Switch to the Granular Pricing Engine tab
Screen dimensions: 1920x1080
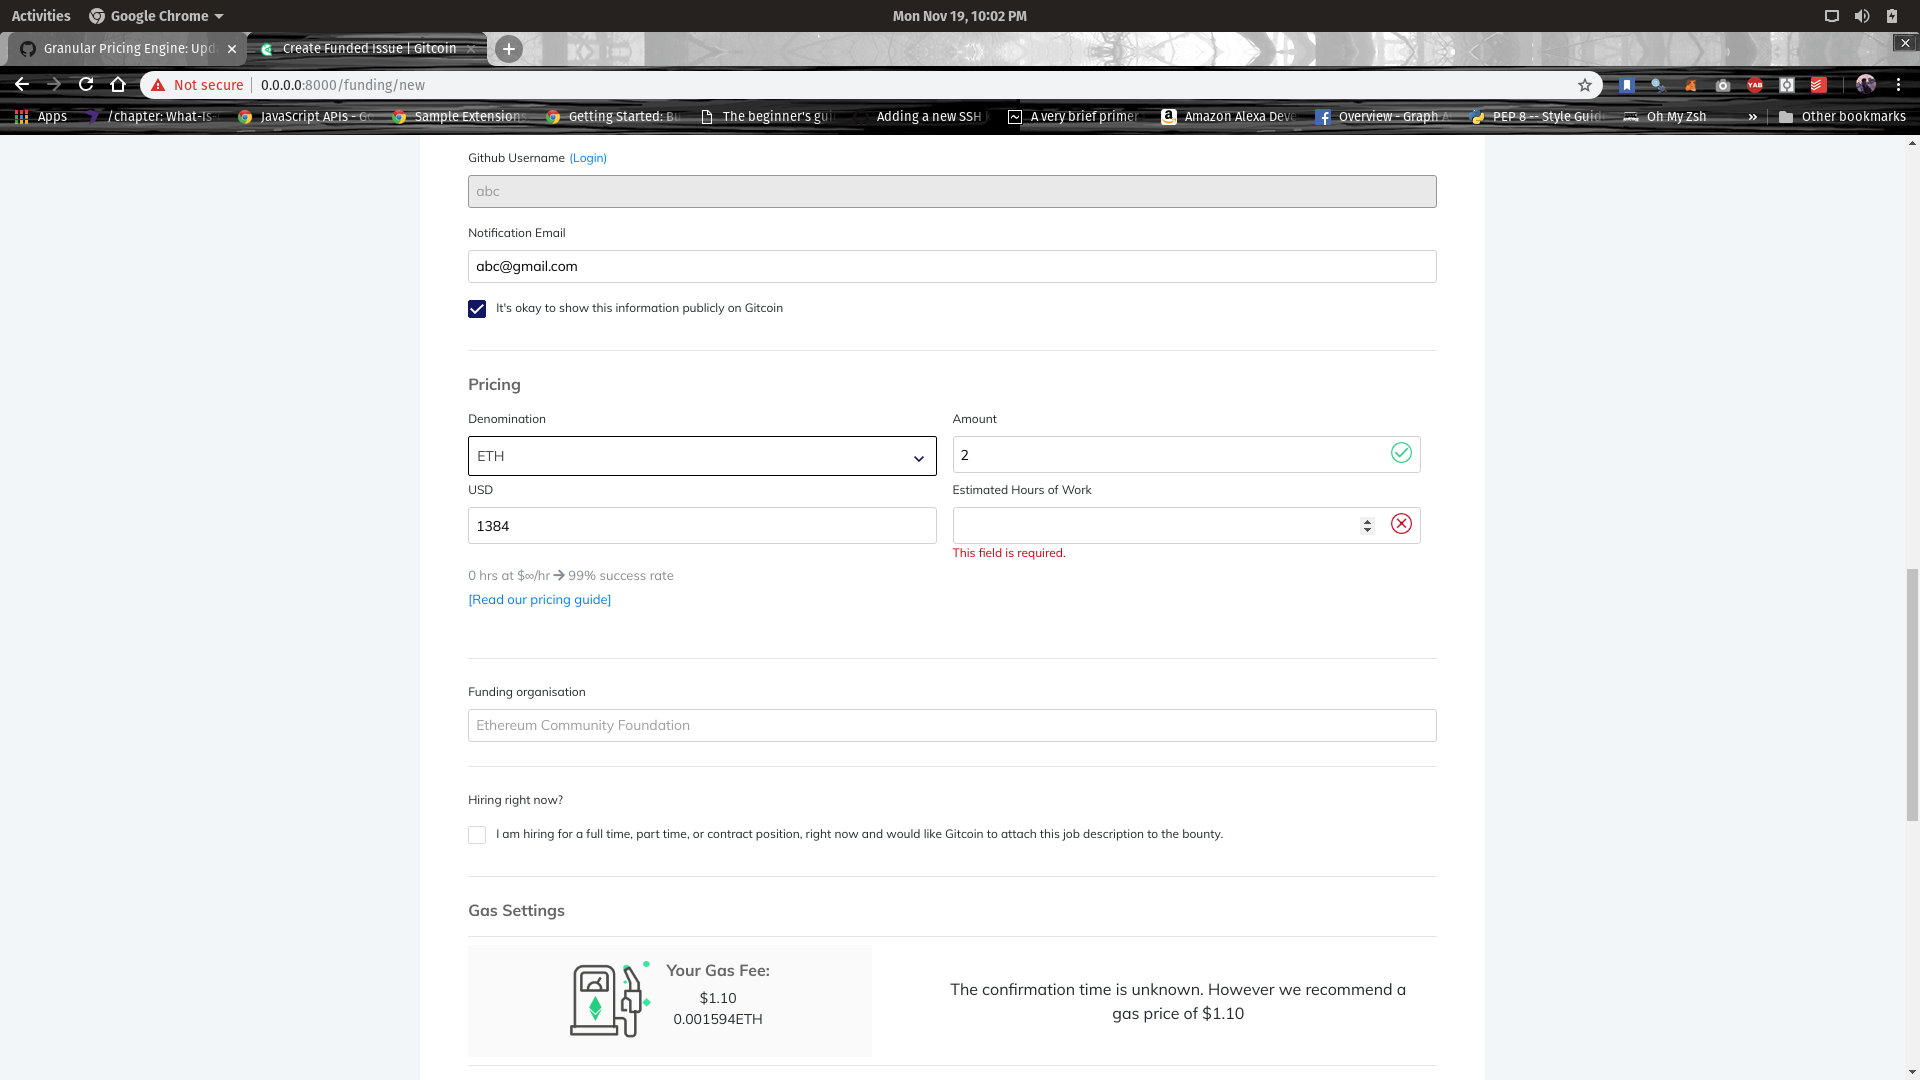tap(120, 48)
